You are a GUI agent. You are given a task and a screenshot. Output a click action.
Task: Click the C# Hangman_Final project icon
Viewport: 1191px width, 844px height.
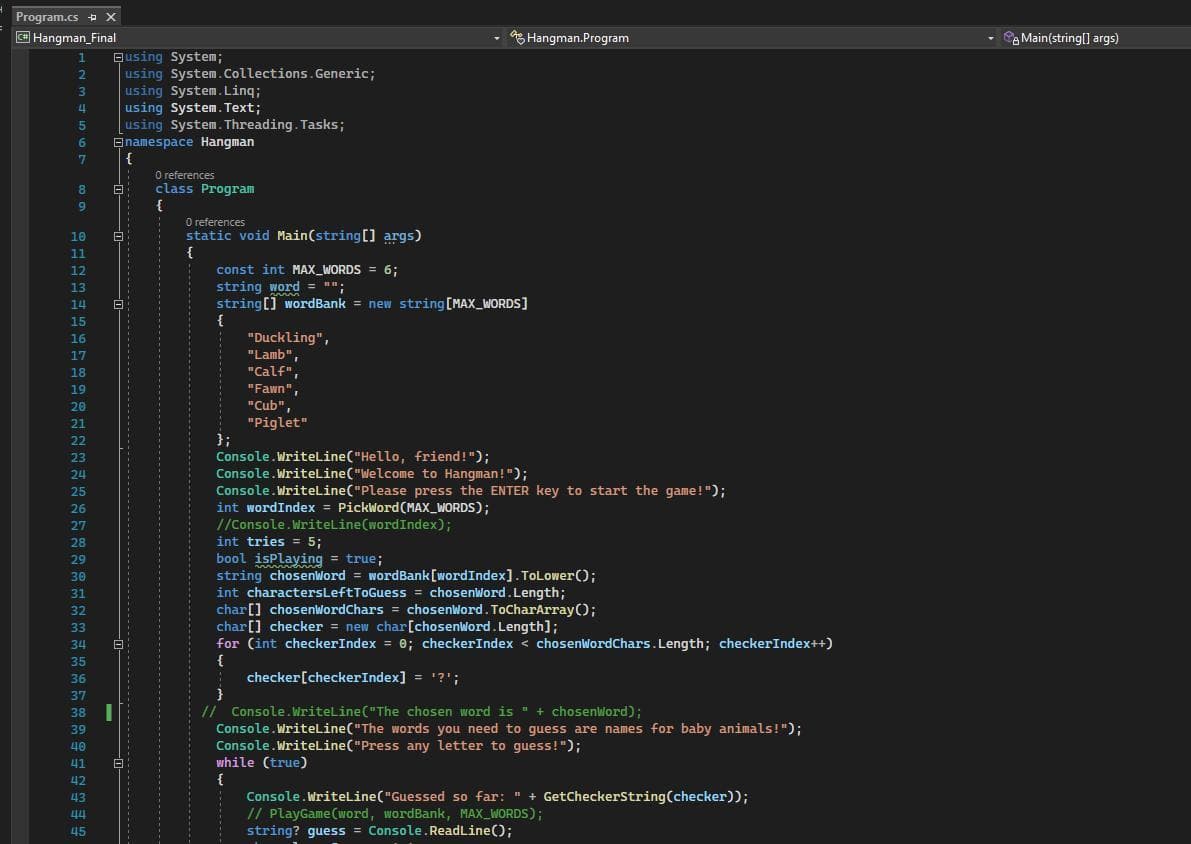tap(23, 37)
